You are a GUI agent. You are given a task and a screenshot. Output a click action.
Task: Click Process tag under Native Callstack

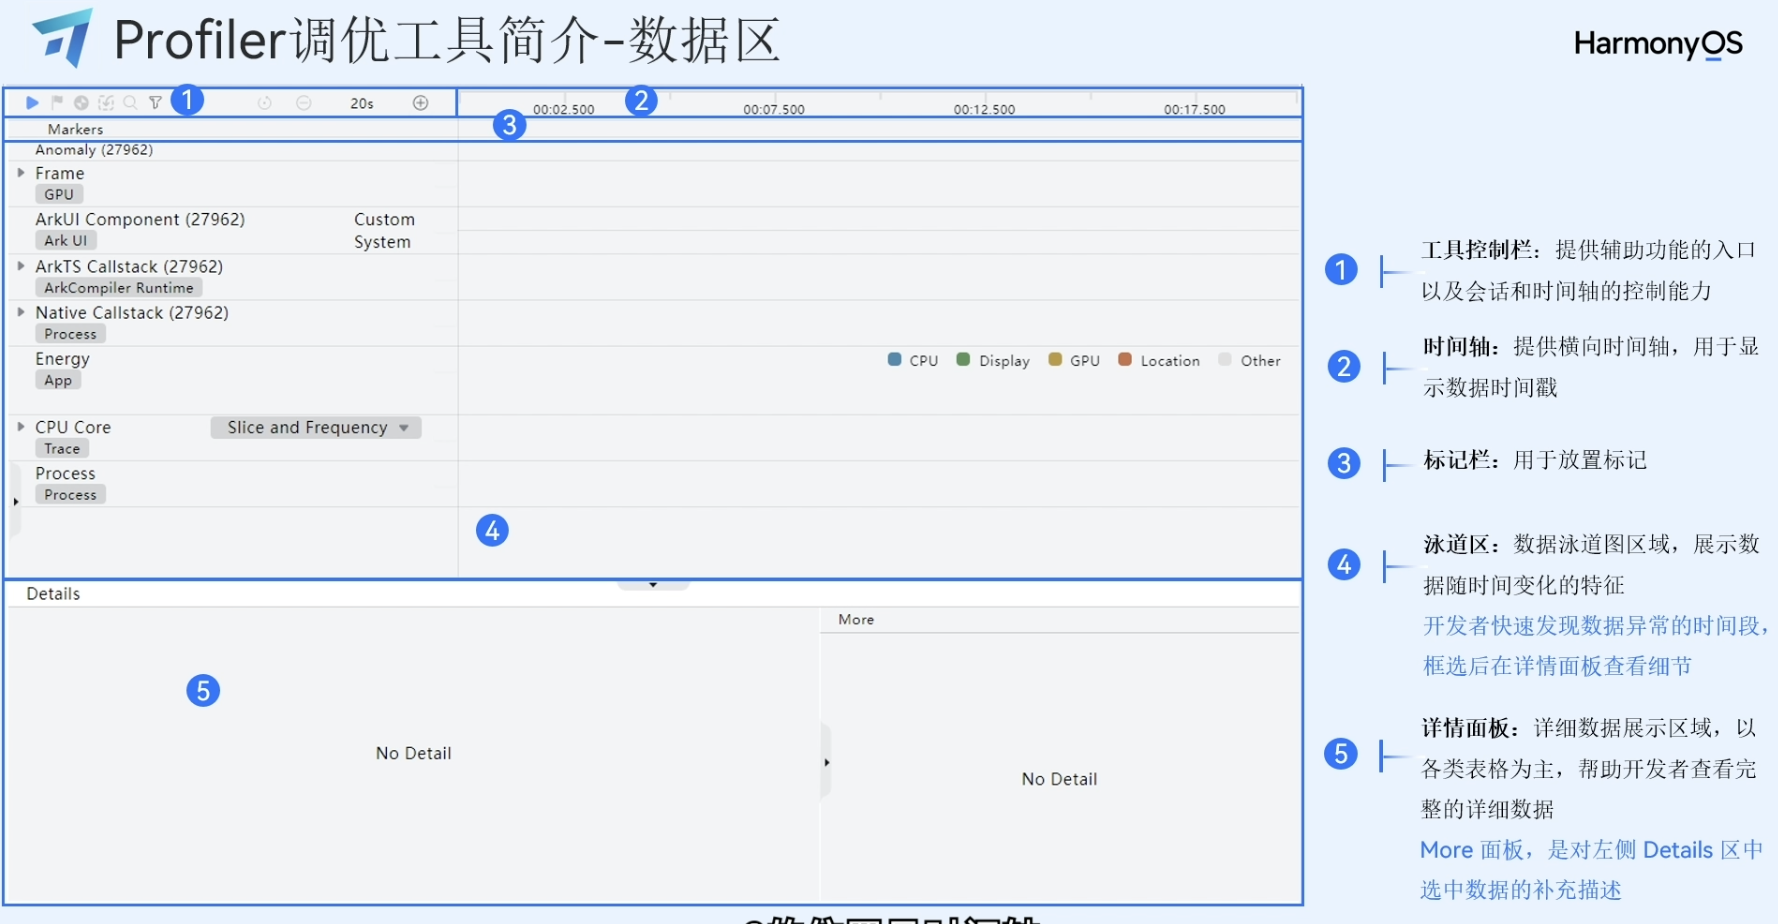point(70,334)
